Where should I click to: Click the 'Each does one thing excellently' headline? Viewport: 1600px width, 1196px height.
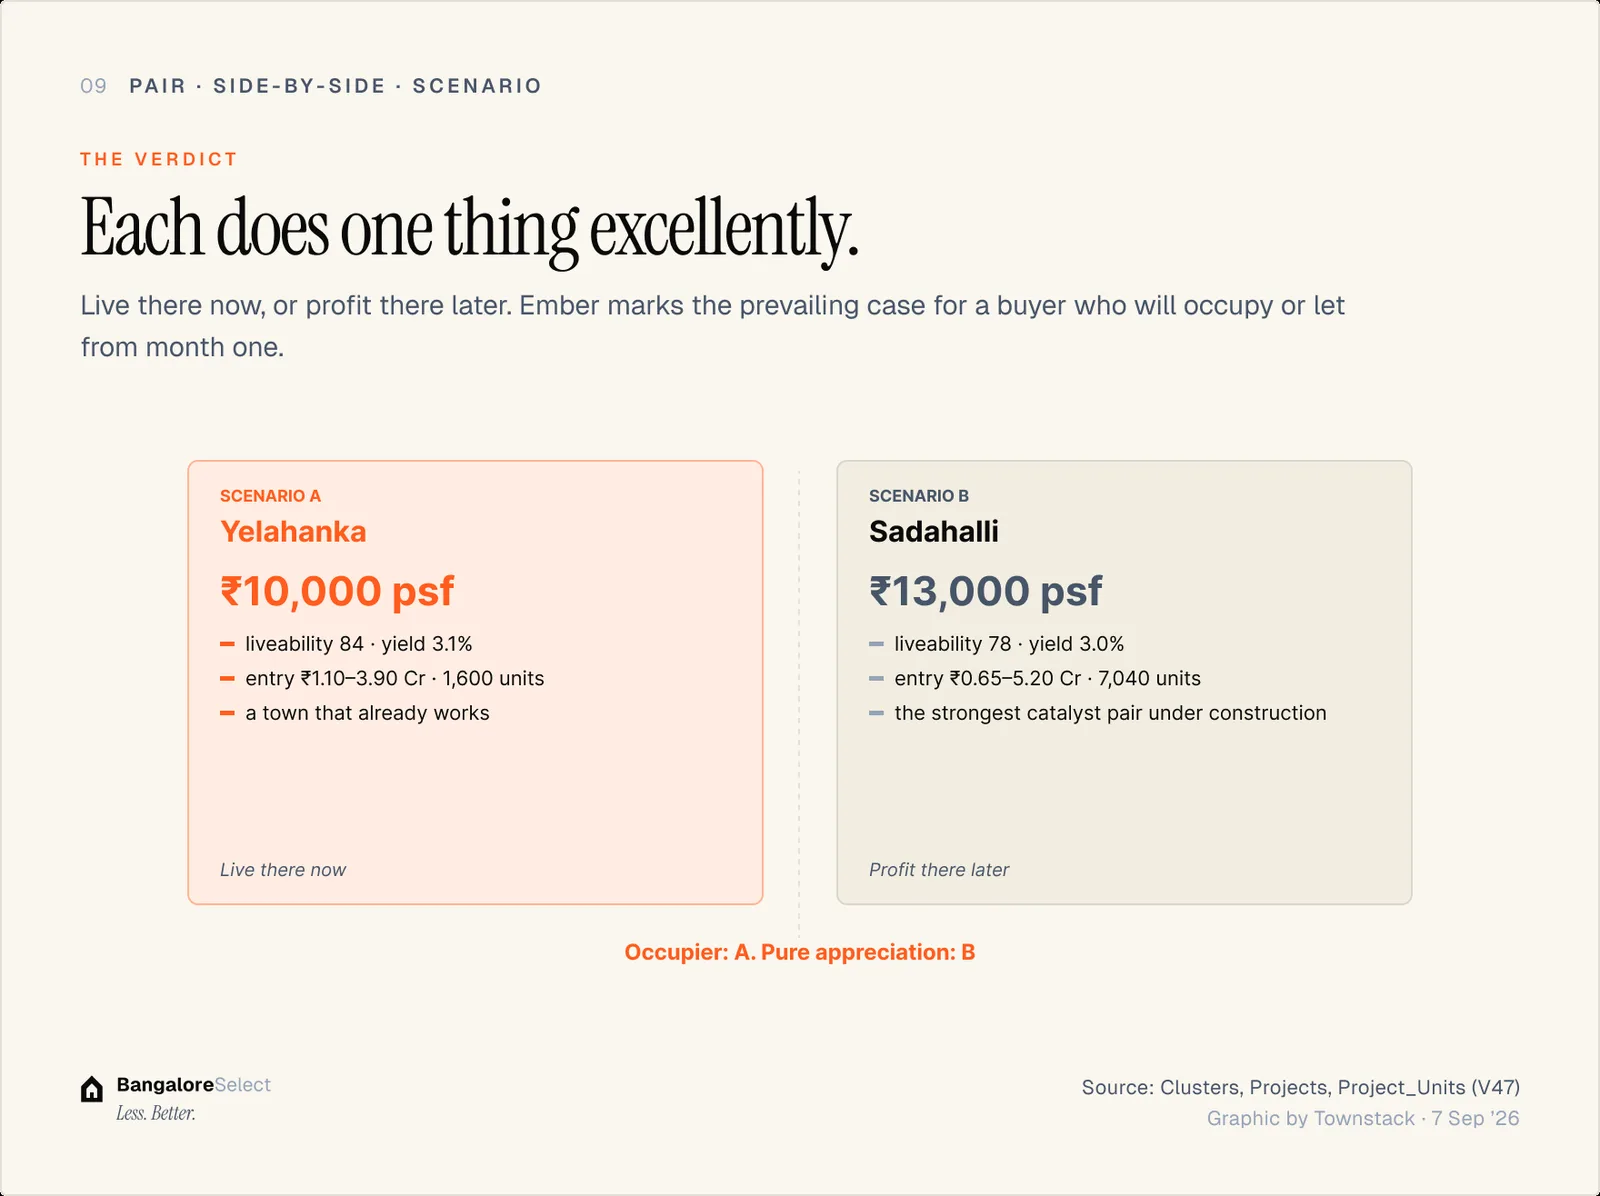[469, 229]
